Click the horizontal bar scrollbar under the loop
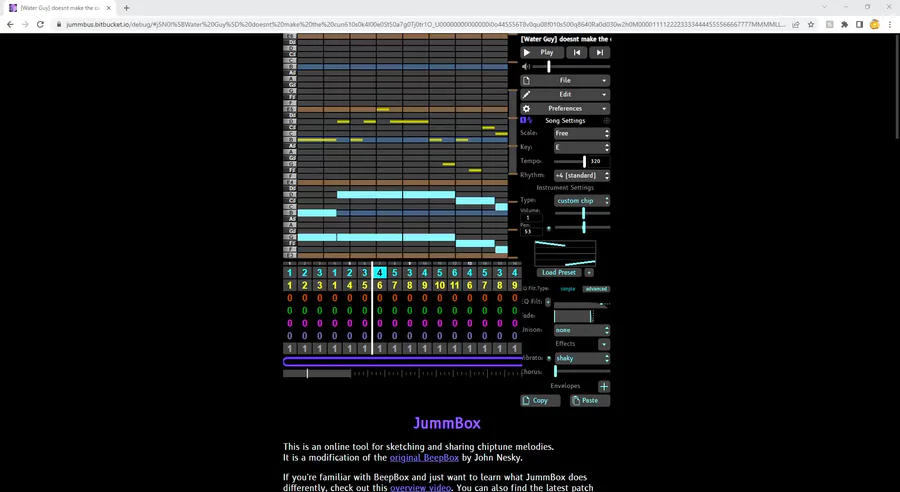This screenshot has width=900, height=492. click(402, 374)
